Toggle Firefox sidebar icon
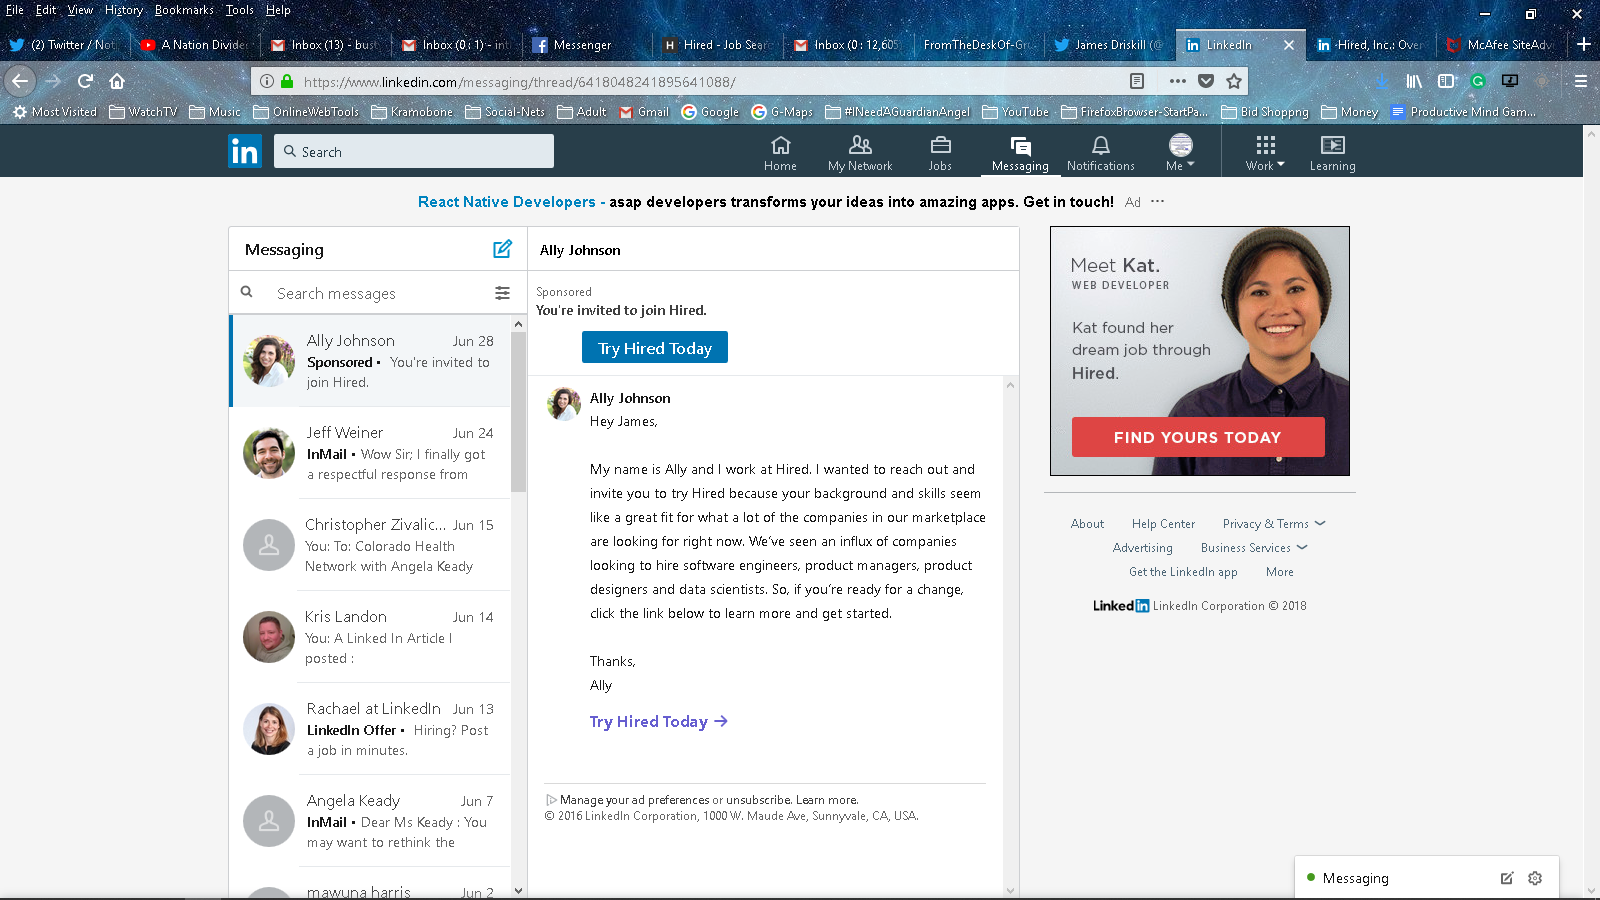The height and width of the screenshot is (900, 1600). [x=1446, y=81]
